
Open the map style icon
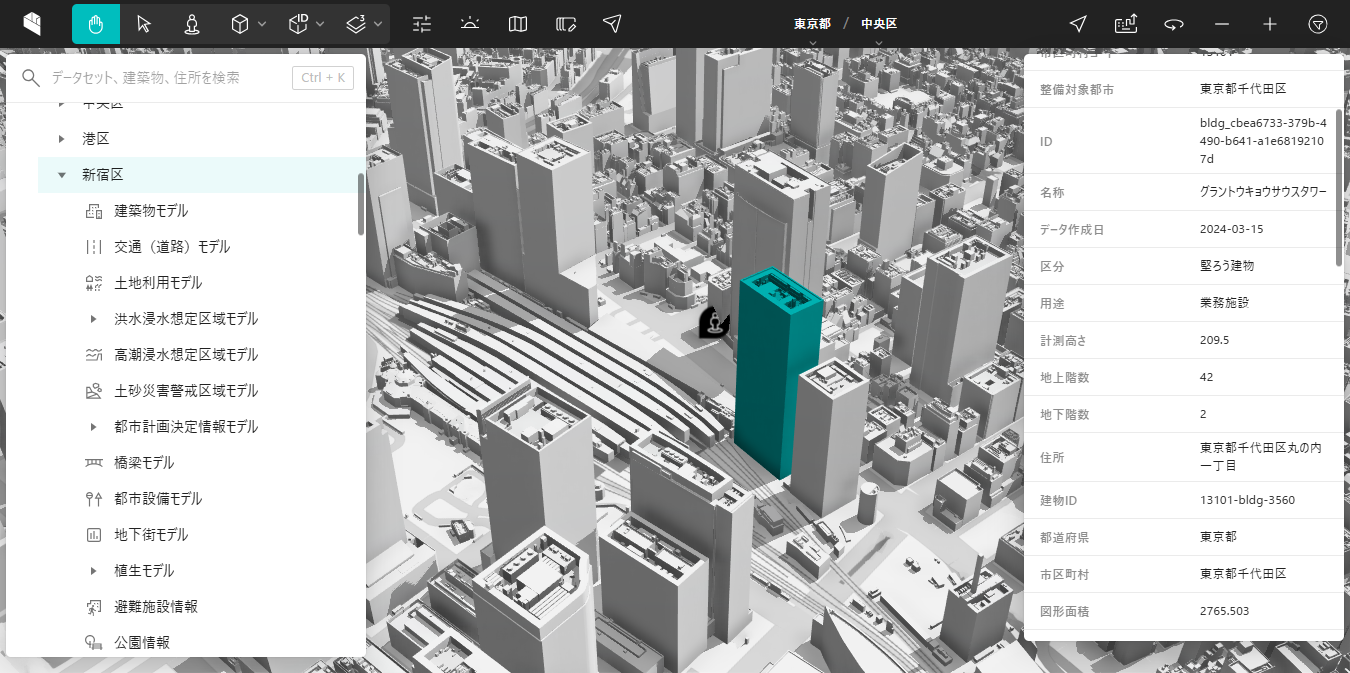click(x=517, y=24)
